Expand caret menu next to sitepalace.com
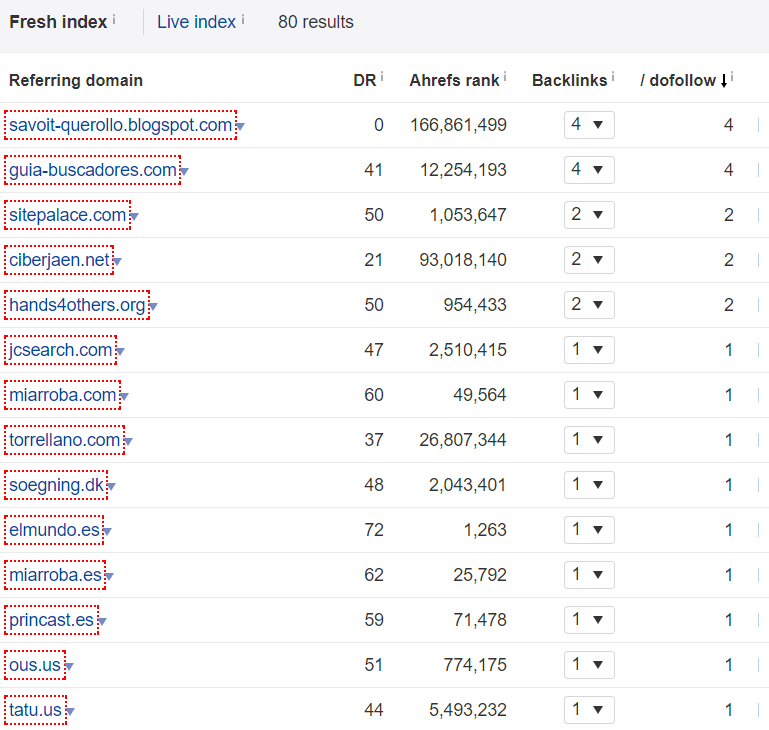This screenshot has width=769, height=730. coord(134,216)
